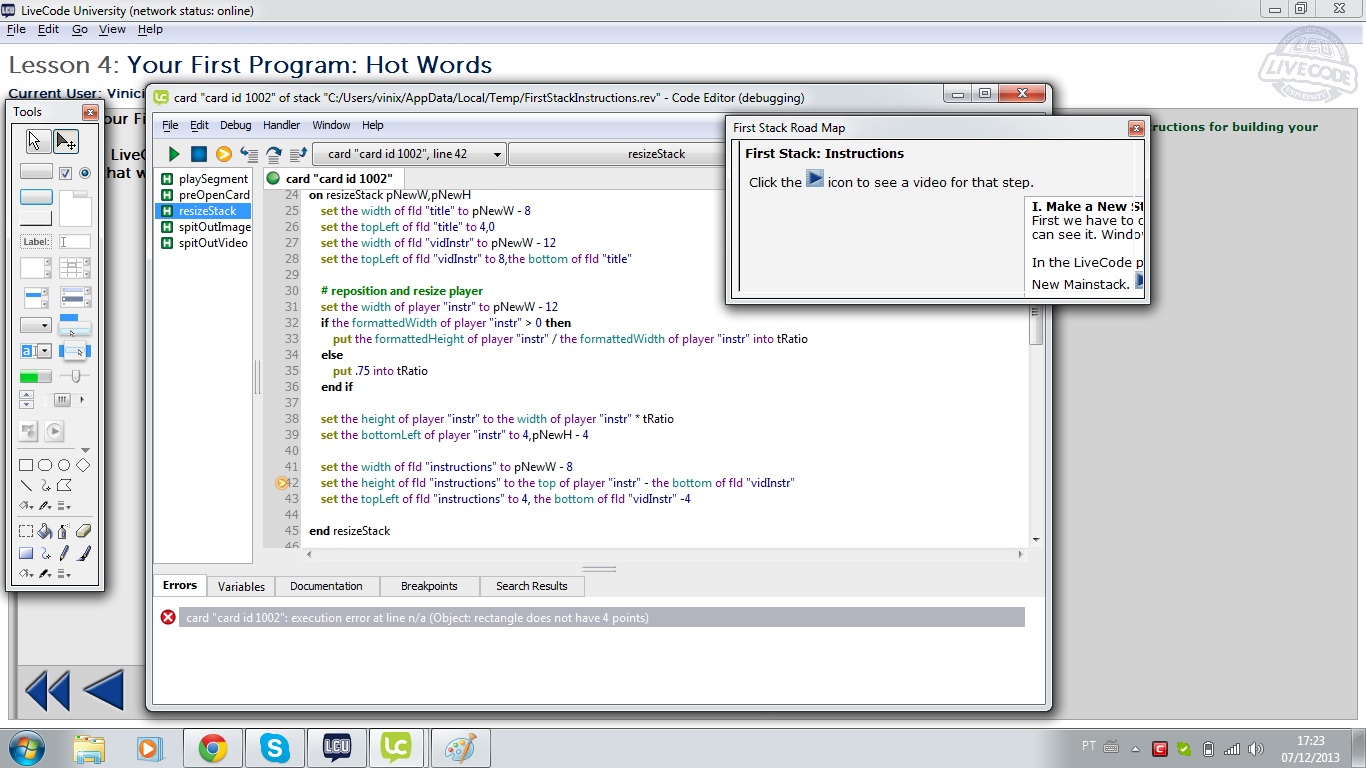Open the Debug menu in Code Editor
Image resolution: width=1366 pixels, height=768 pixels.
tap(235, 125)
